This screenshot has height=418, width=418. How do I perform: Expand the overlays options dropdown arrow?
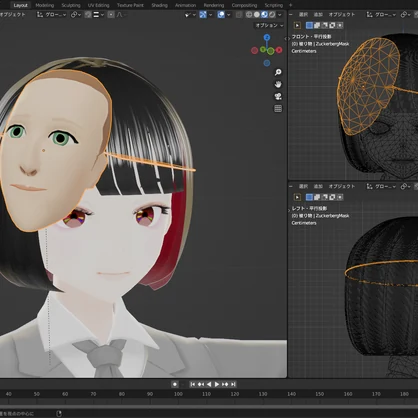pyautogui.click(x=228, y=15)
